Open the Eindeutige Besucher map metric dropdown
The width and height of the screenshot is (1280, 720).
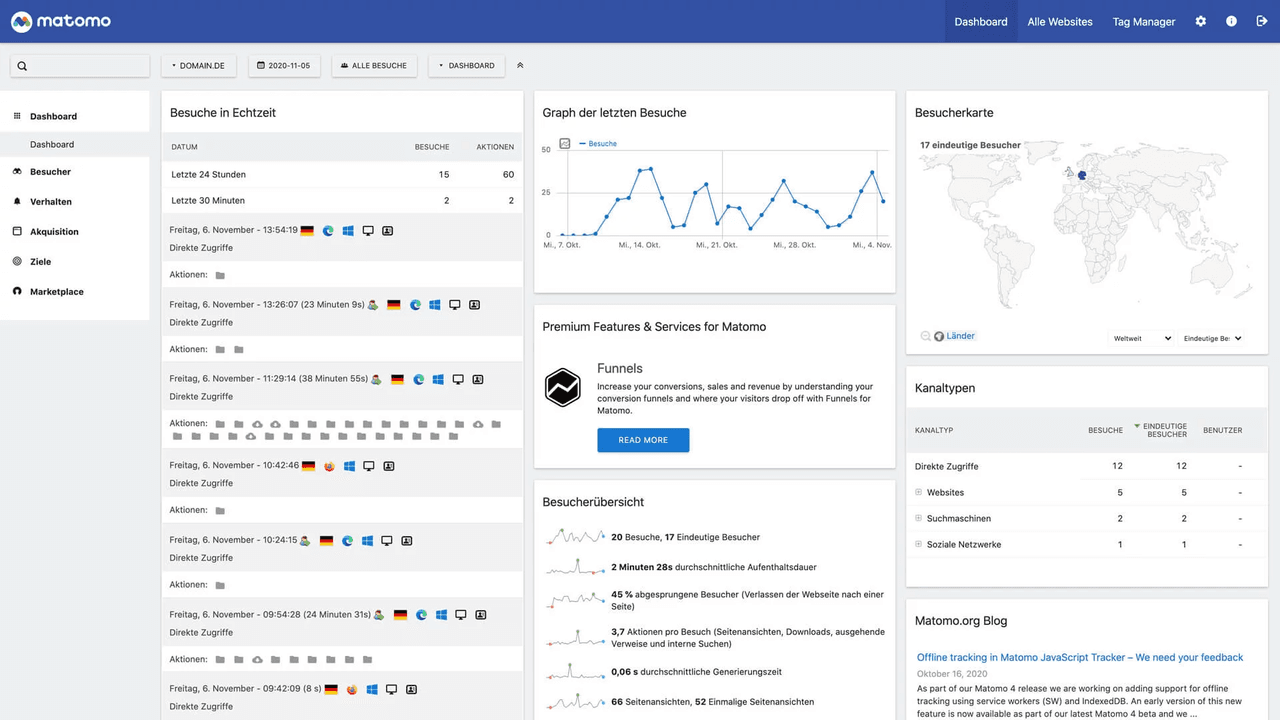(1212, 338)
